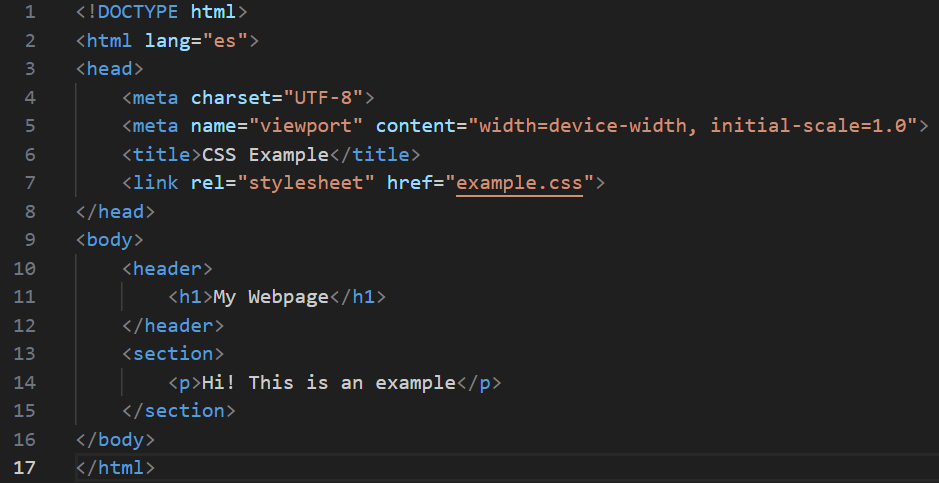Click the link tag name on line 7
This screenshot has width=939, height=483.
[x=155, y=183]
